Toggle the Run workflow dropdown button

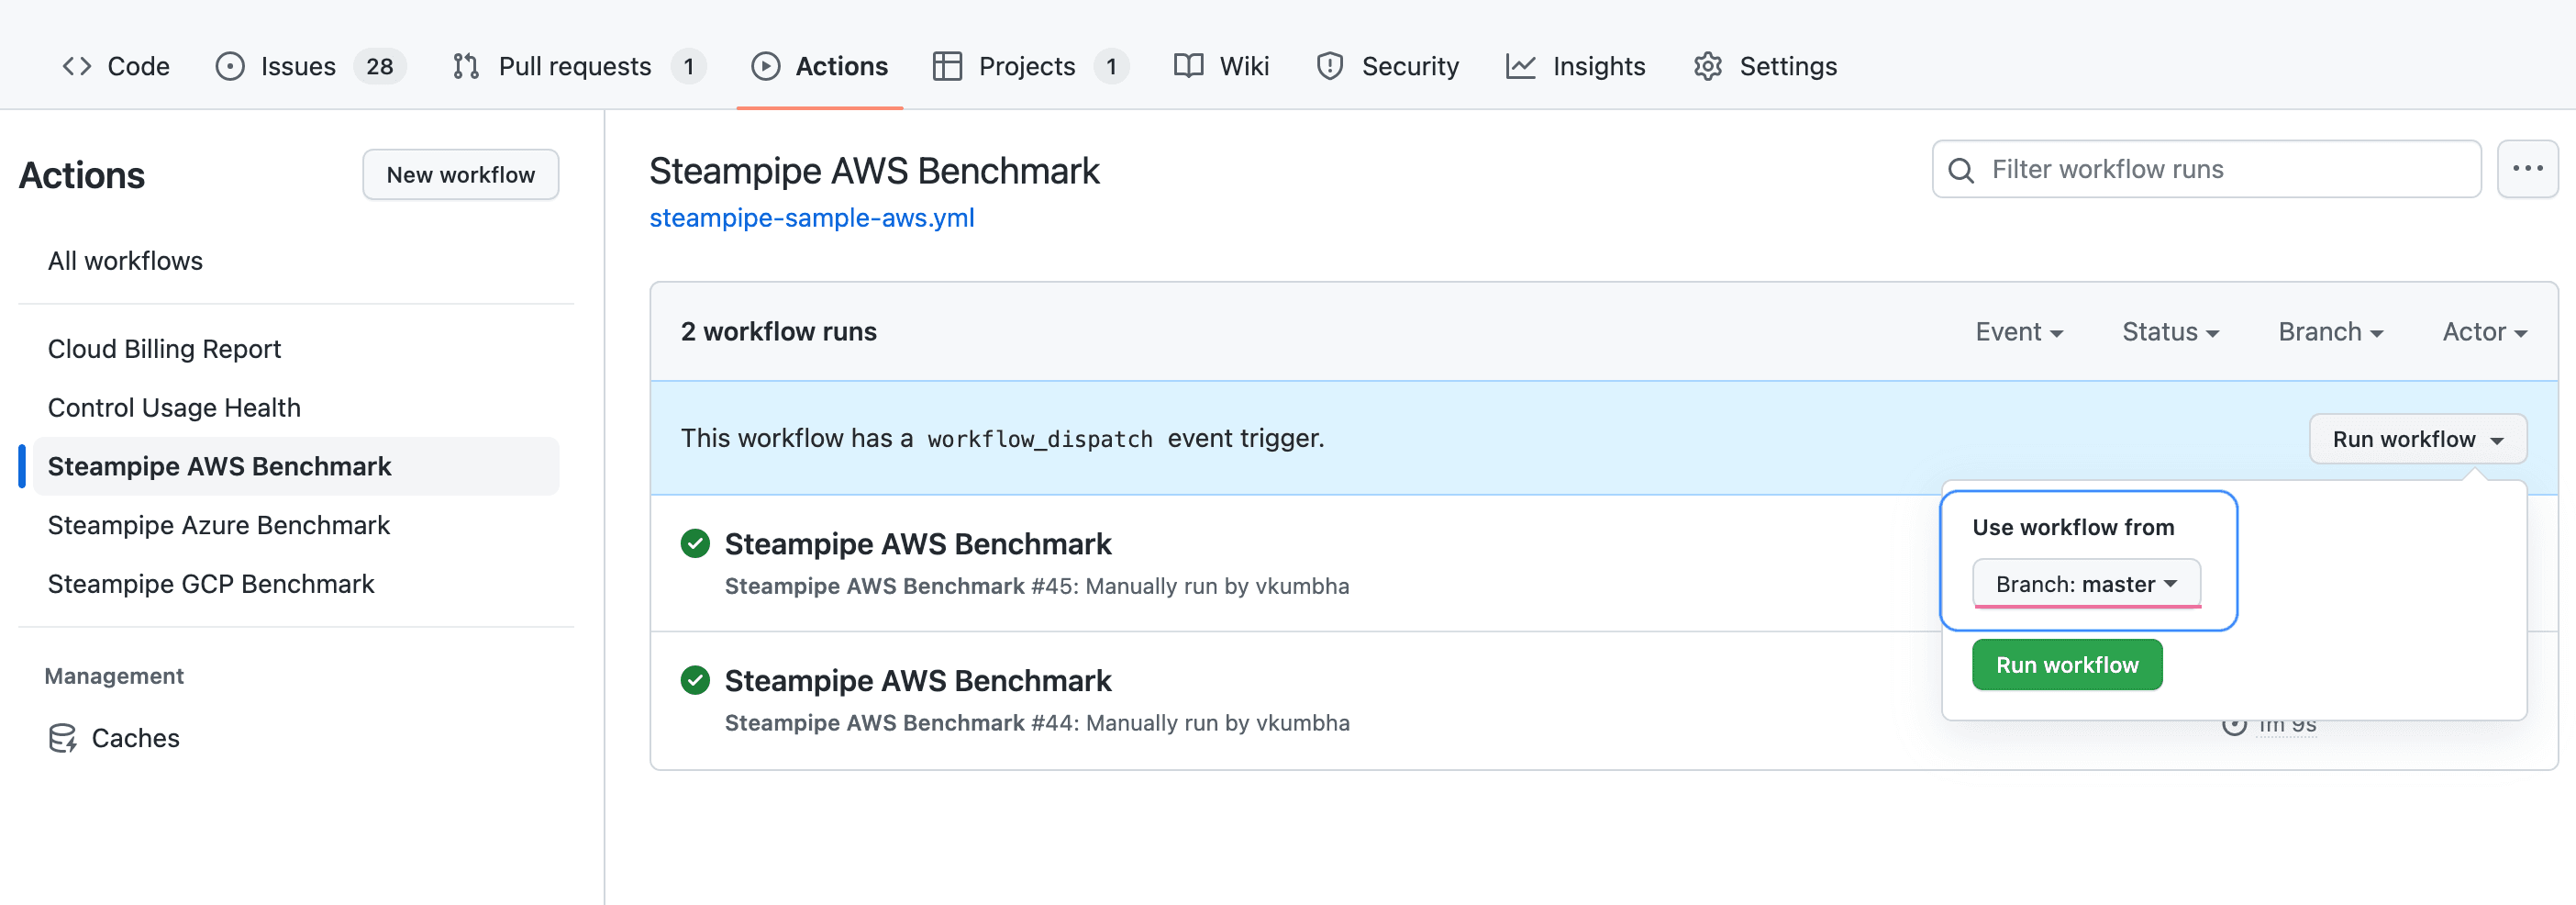click(x=2417, y=439)
